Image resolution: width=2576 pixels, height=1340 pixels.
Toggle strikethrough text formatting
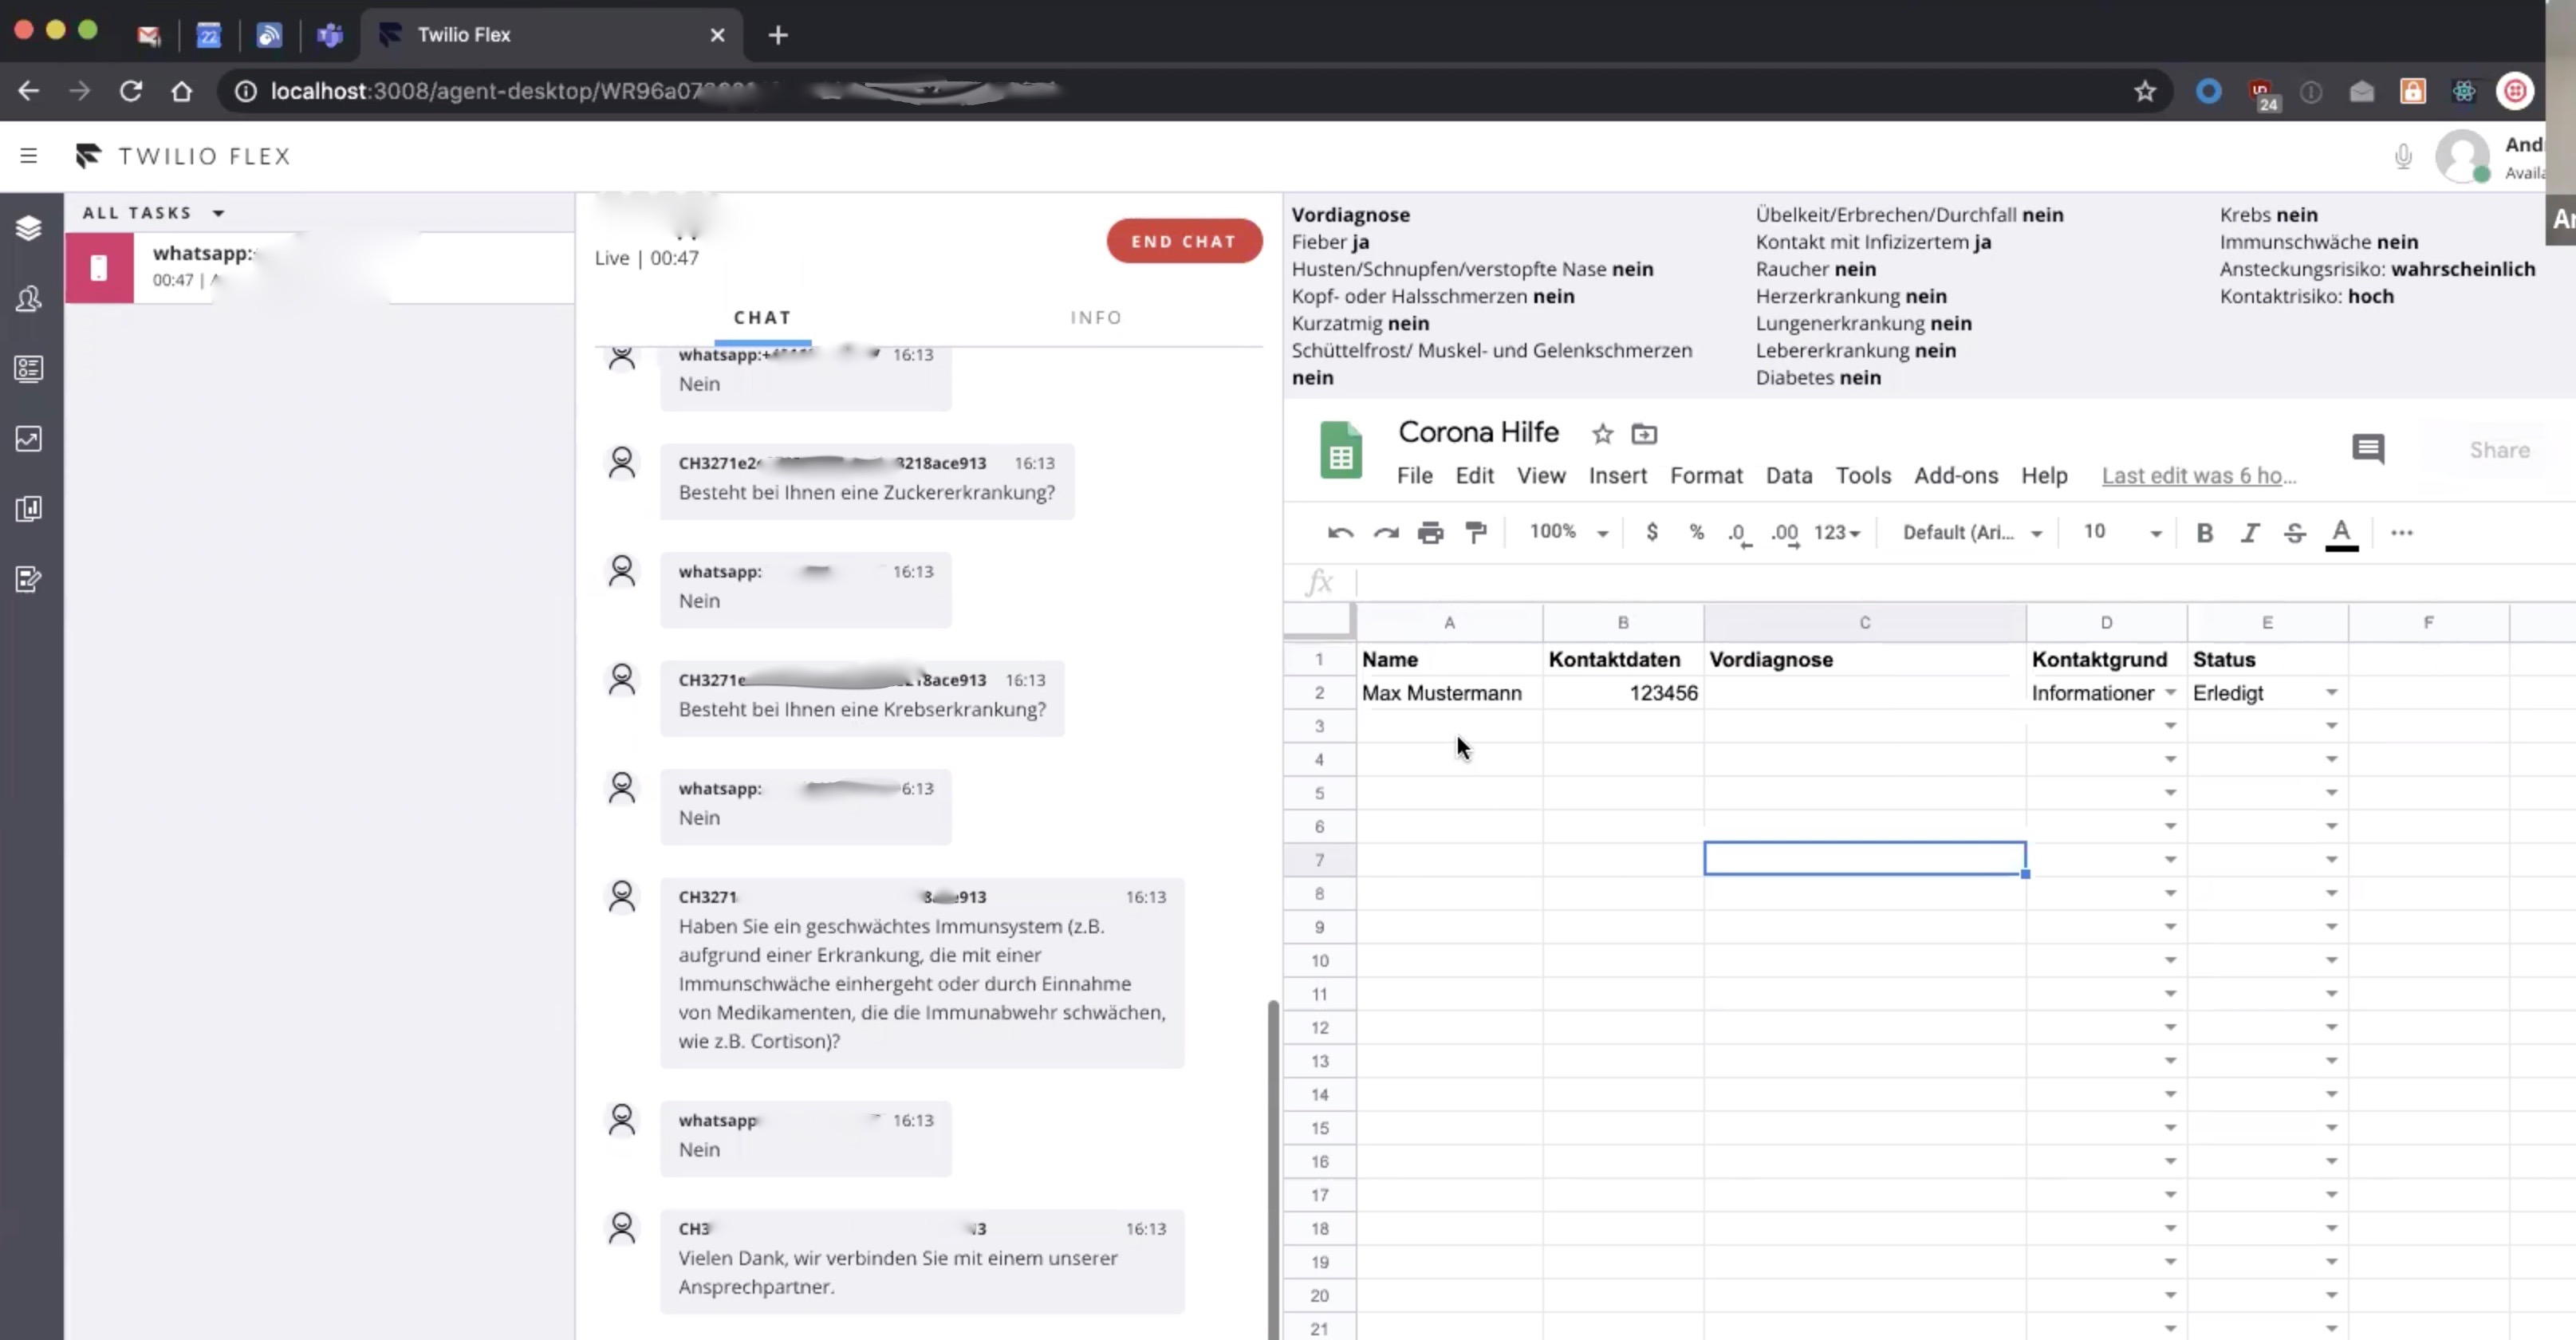(x=2294, y=533)
